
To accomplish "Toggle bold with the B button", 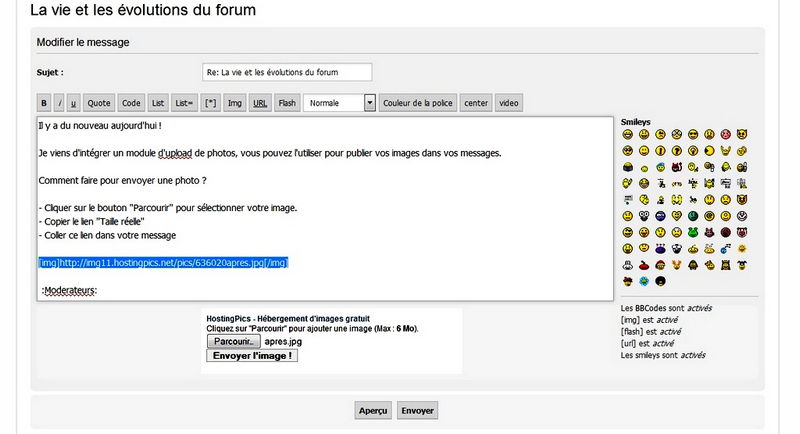I will 44,103.
